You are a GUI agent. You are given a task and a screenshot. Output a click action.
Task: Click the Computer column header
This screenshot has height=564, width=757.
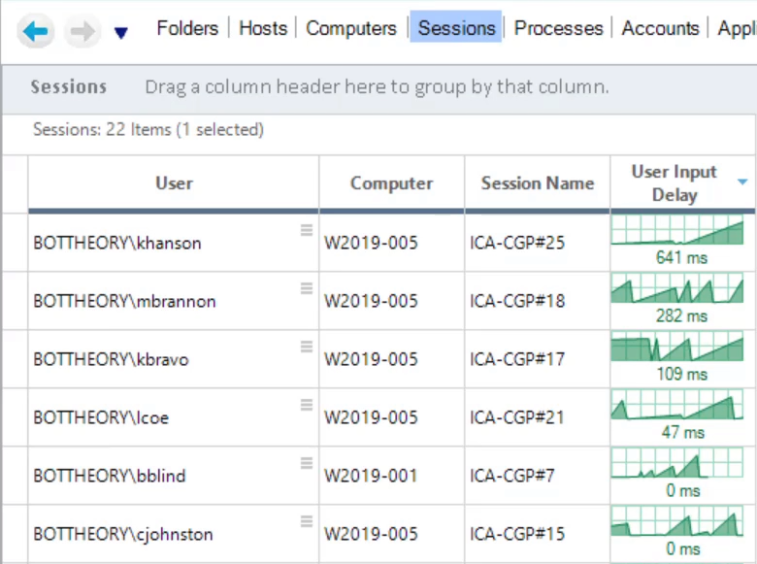pyautogui.click(x=392, y=183)
